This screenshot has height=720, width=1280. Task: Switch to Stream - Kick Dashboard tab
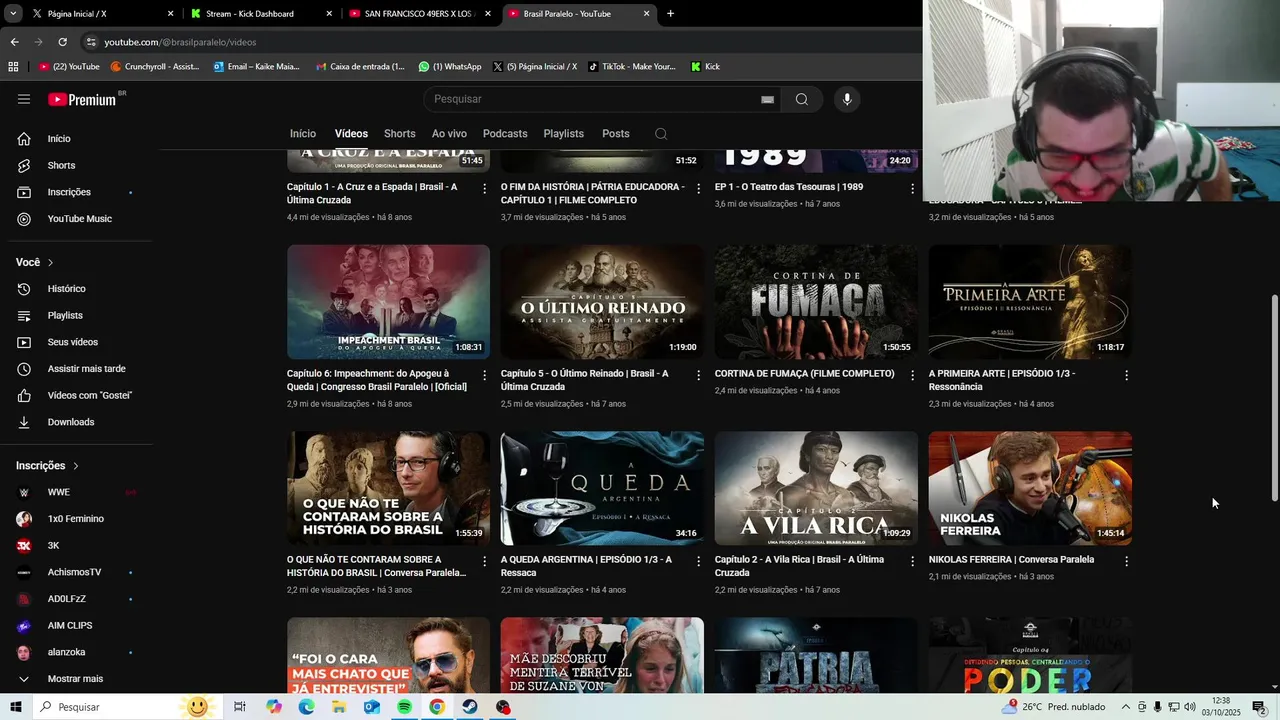260,14
